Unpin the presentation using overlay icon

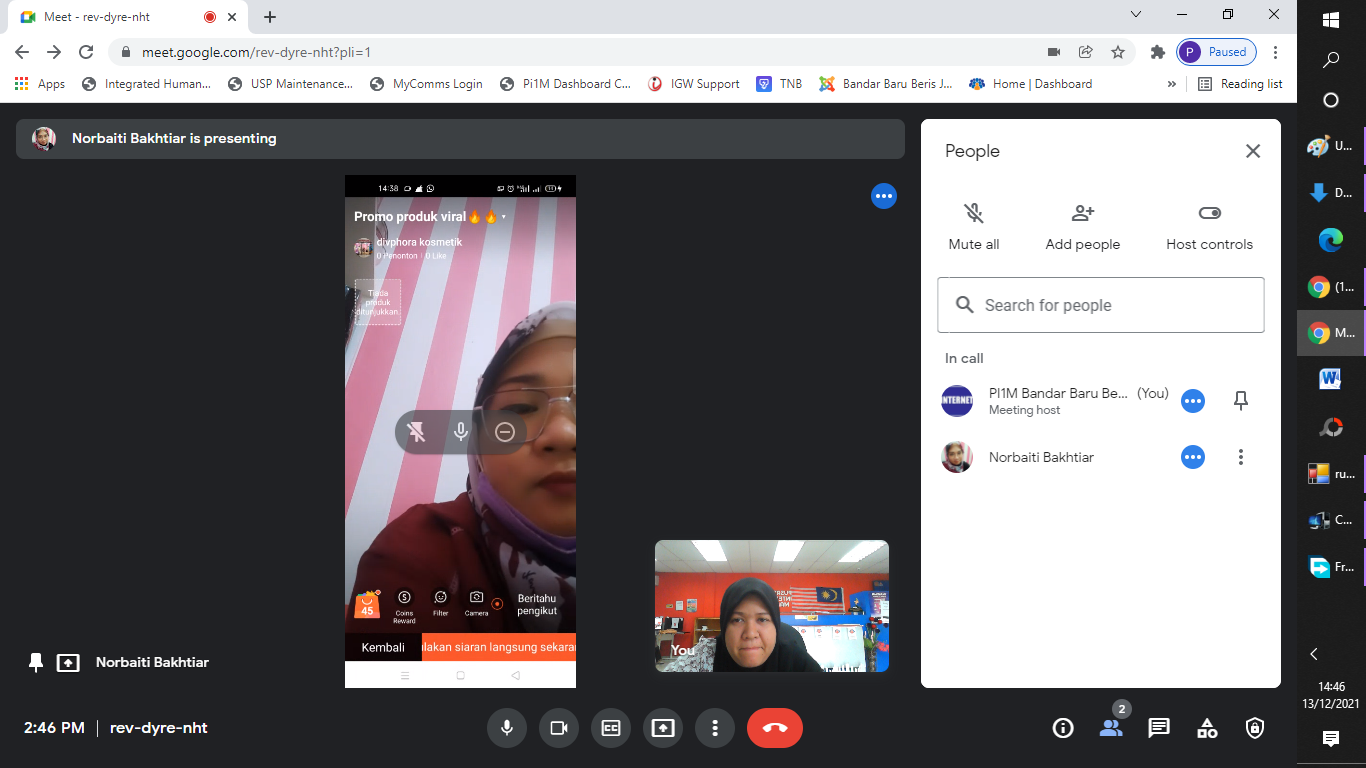[417, 432]
